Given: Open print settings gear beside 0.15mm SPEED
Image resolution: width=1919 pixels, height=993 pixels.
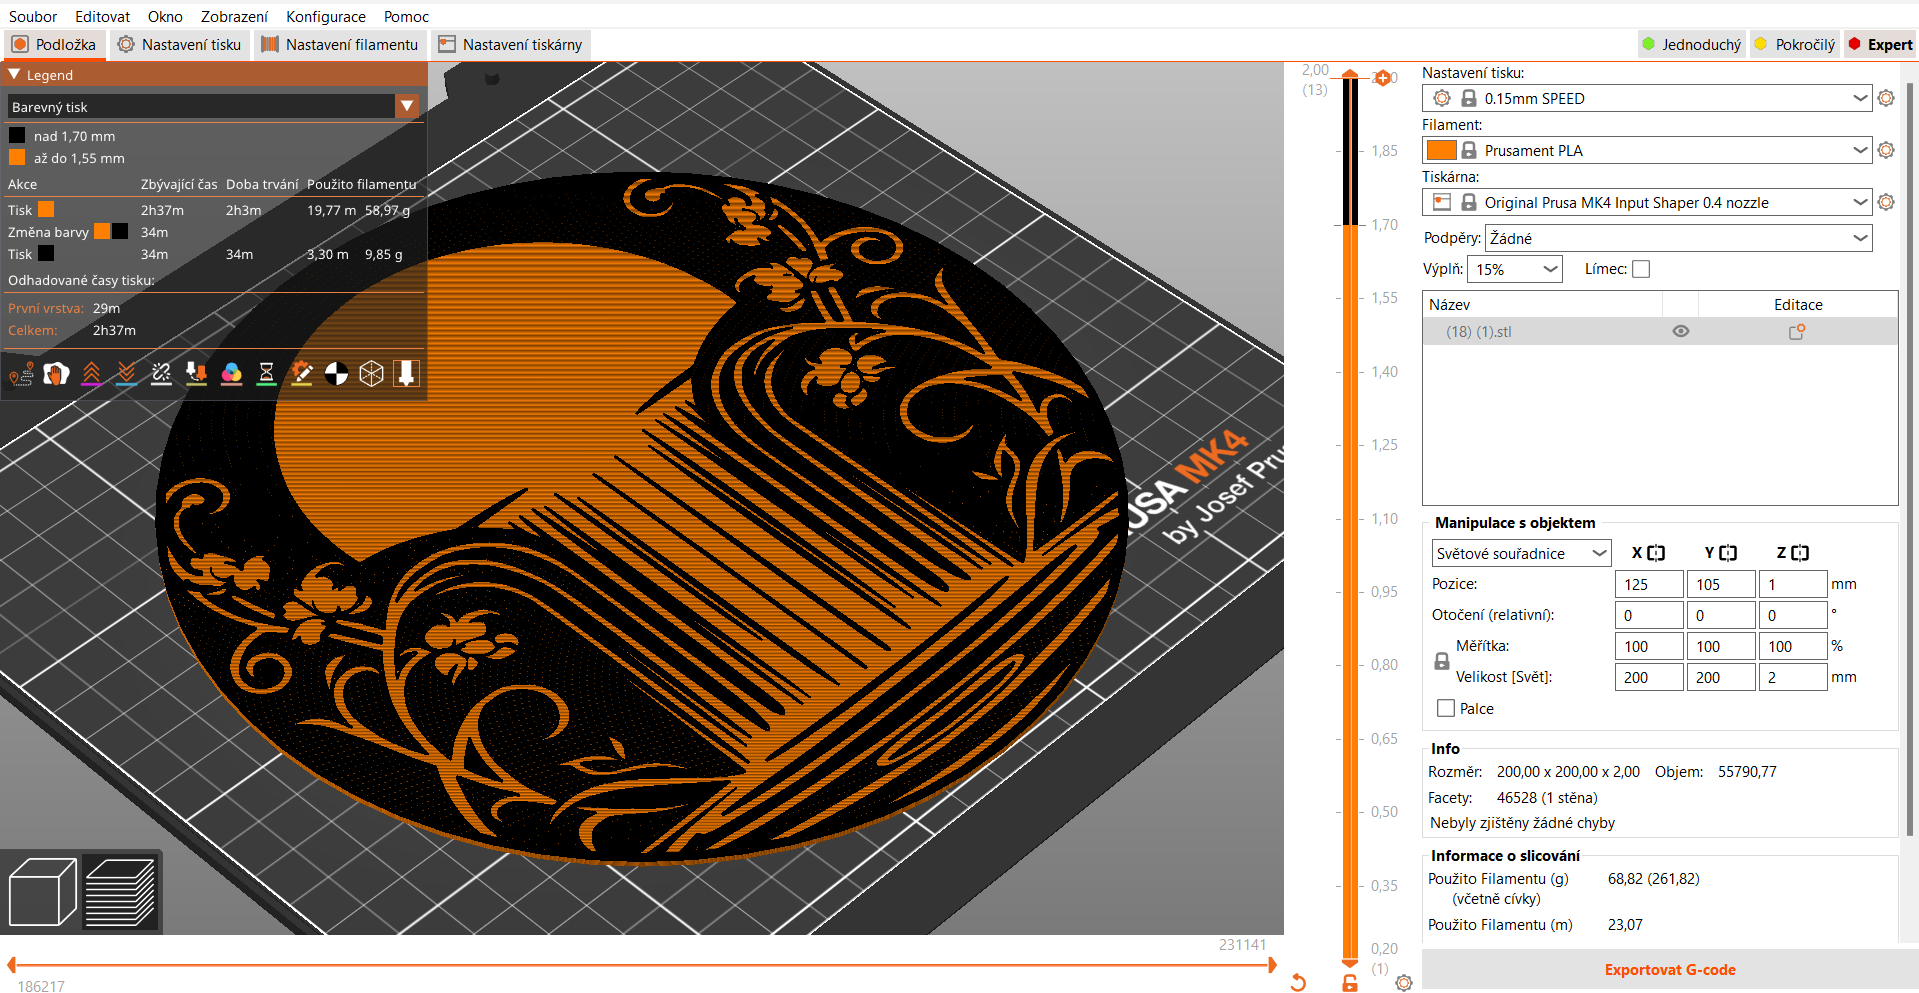Looking at the screenshot, I should (x=1886, y=98).
